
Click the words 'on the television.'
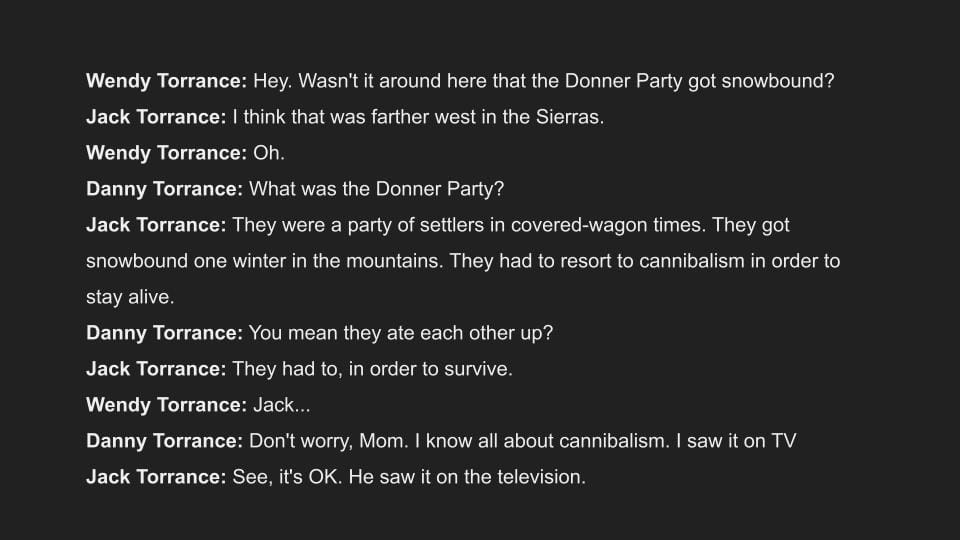pyautogui.click(x=511, y=478)
